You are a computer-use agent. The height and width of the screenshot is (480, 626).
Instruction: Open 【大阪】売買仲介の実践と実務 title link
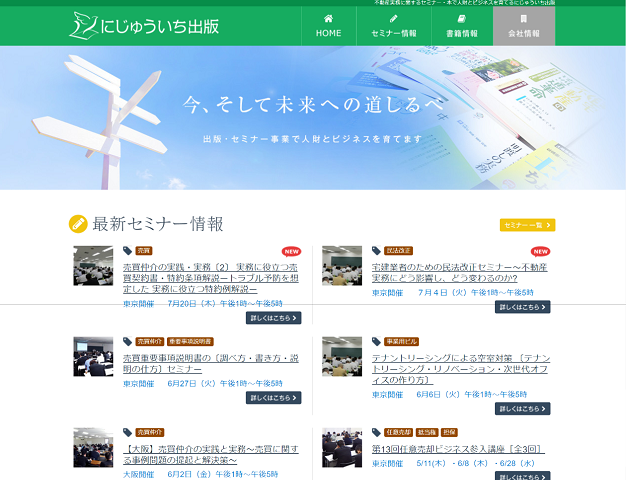click(210, 454)
